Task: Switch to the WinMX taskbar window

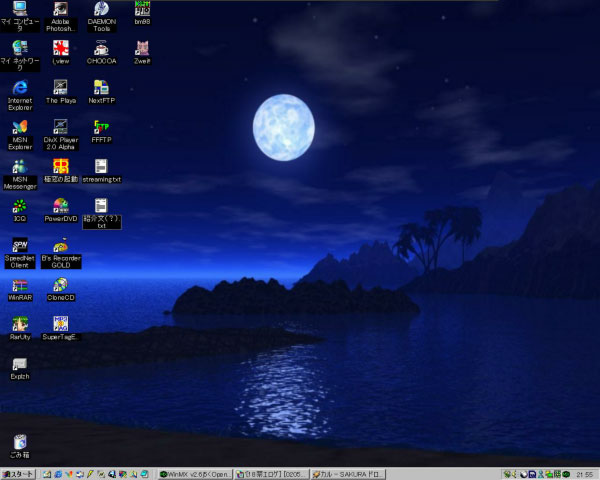Action: pyautogui.click(x=196, y=473)
